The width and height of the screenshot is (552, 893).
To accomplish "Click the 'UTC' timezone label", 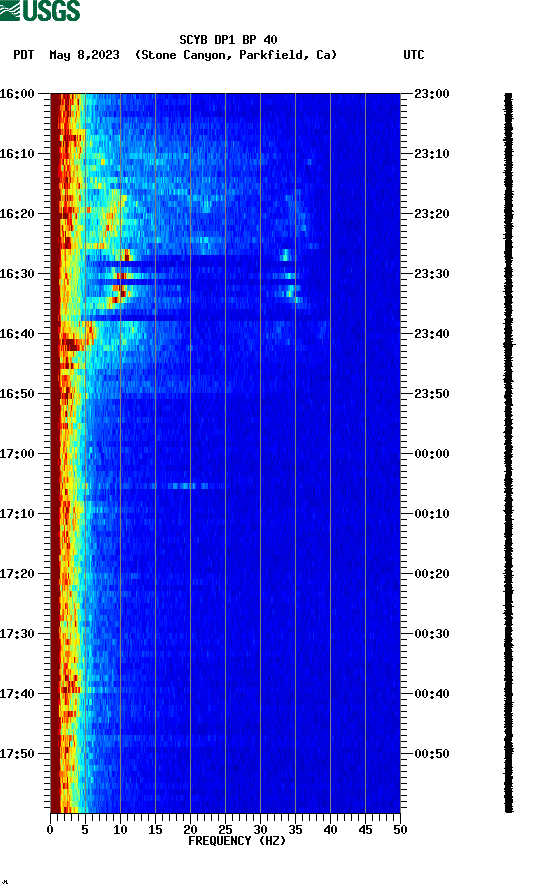I will tap(414, 55).
